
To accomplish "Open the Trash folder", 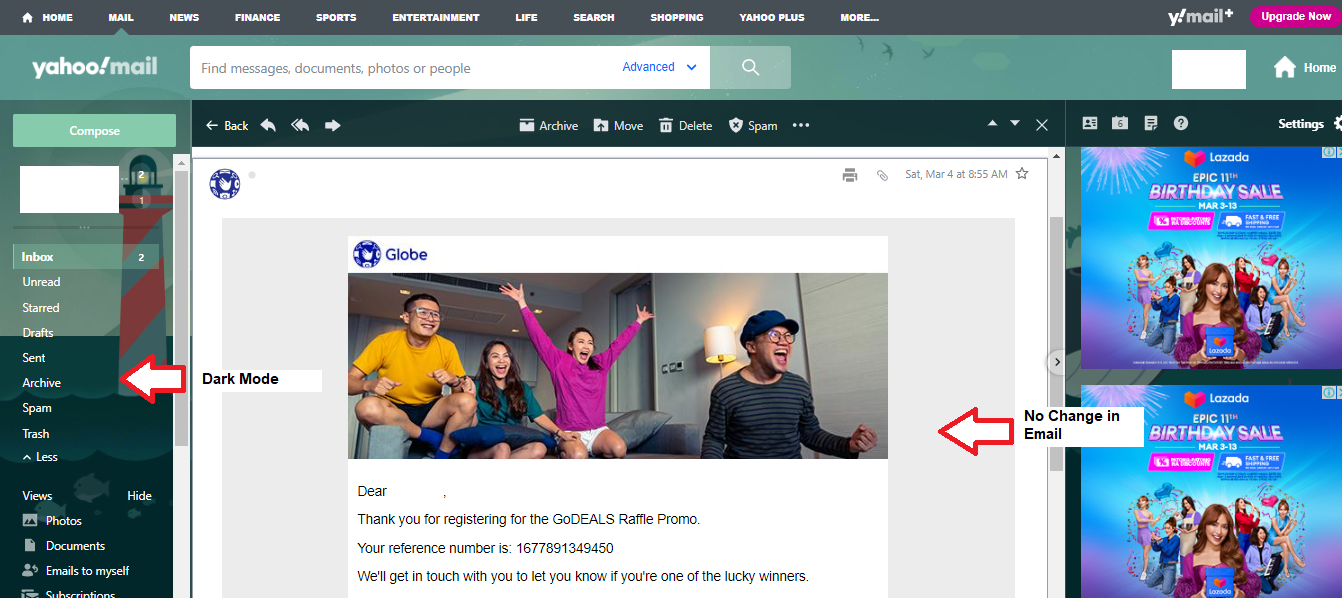I will pyautogui.click(x=36, y=434).
